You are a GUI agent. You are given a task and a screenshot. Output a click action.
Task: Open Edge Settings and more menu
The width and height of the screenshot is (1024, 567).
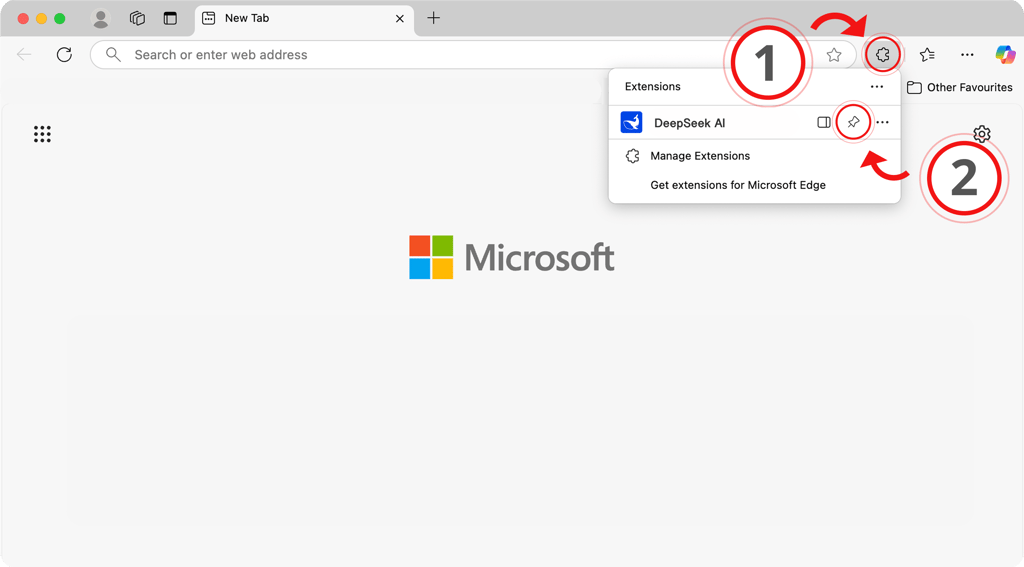[967, 55]
